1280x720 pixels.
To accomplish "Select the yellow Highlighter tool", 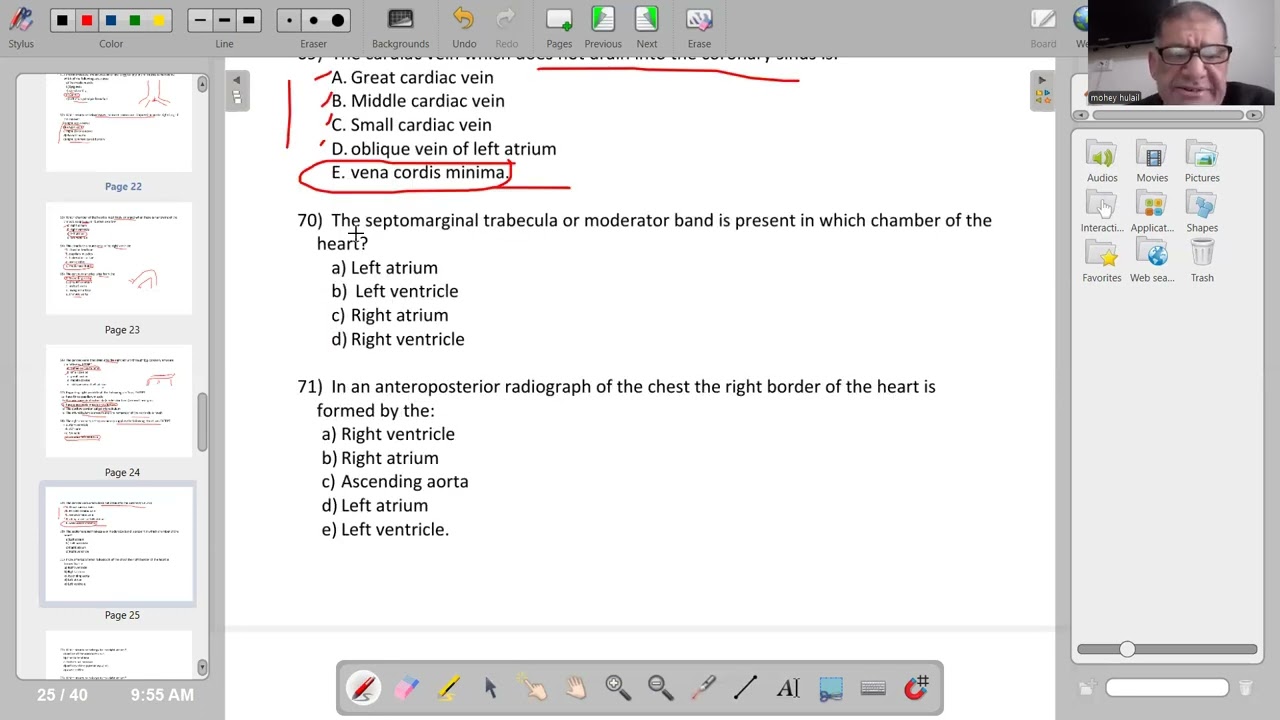I will point(448,687).
